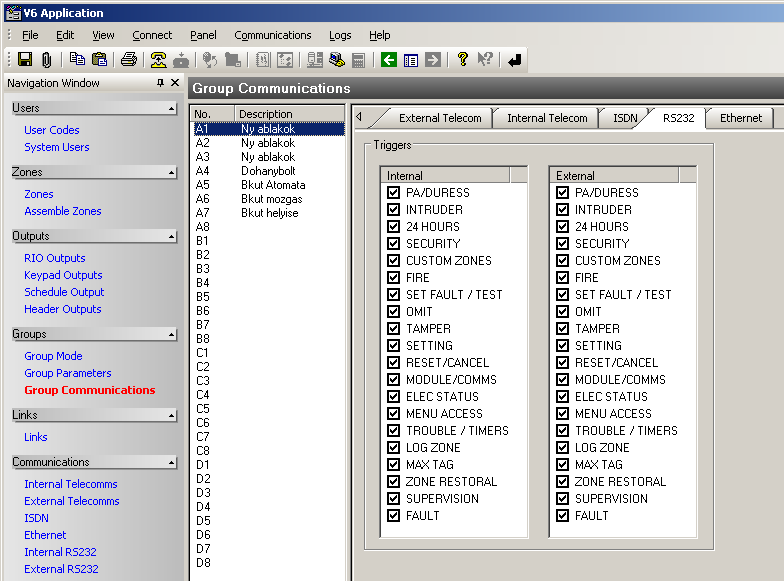Viewport: 784px width, 581px height.
Task: Click the yellow telephone connect icon
Action: point(158,60)
